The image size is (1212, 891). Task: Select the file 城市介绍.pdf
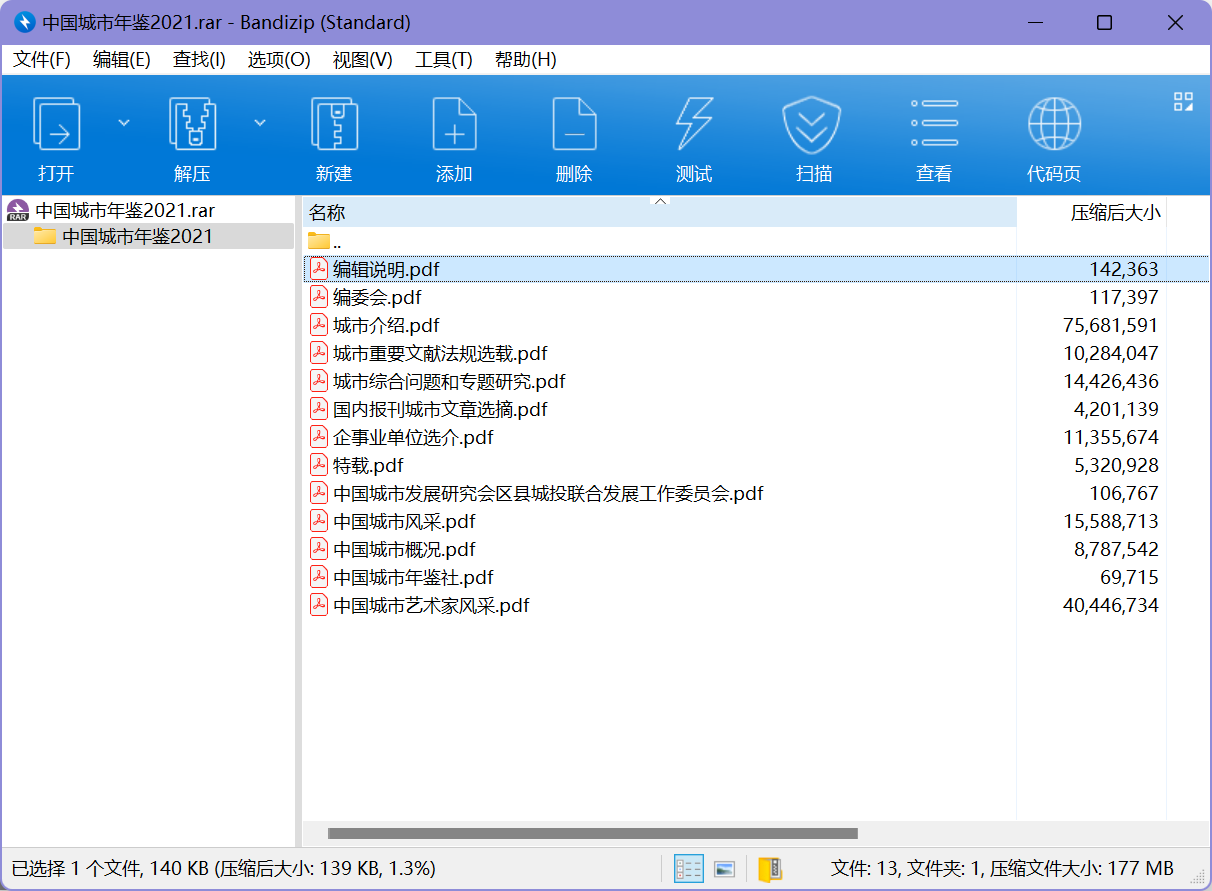(386, 325)
